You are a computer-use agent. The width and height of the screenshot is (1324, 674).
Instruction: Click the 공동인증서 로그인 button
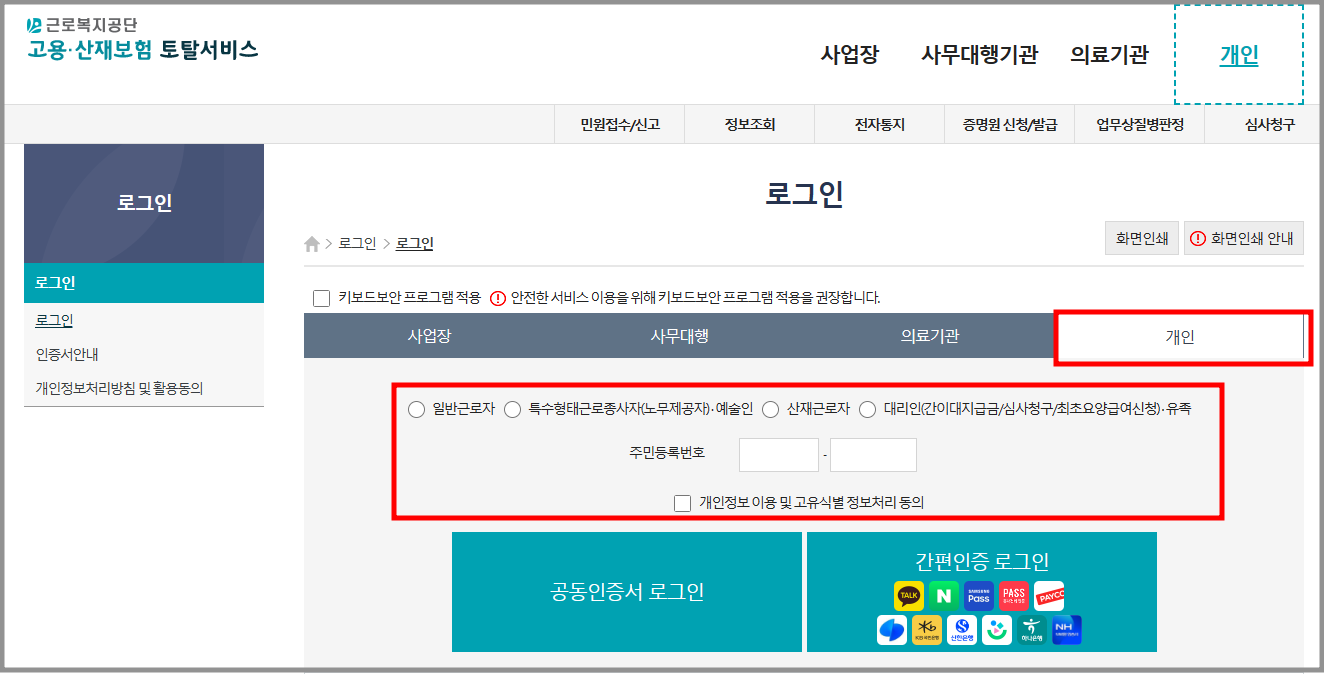pos(627,592)
